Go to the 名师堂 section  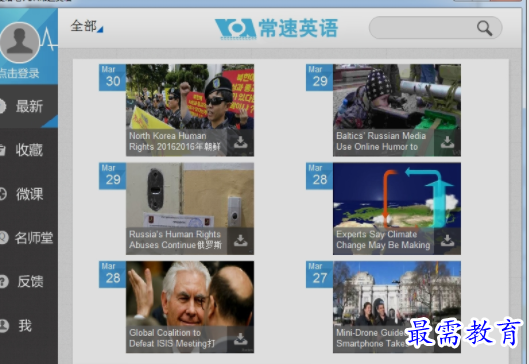pyautogui.click(x=29, y=238)
